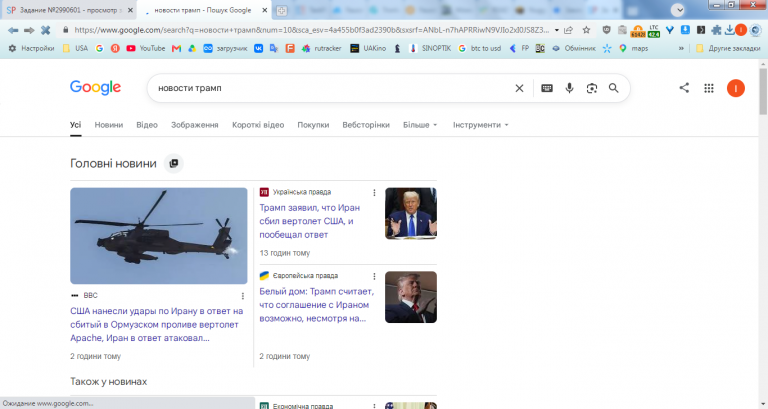Viewport: 768px width, 409px height.
Task: Open the Gmail bookmark
Action: click(176, 48)
